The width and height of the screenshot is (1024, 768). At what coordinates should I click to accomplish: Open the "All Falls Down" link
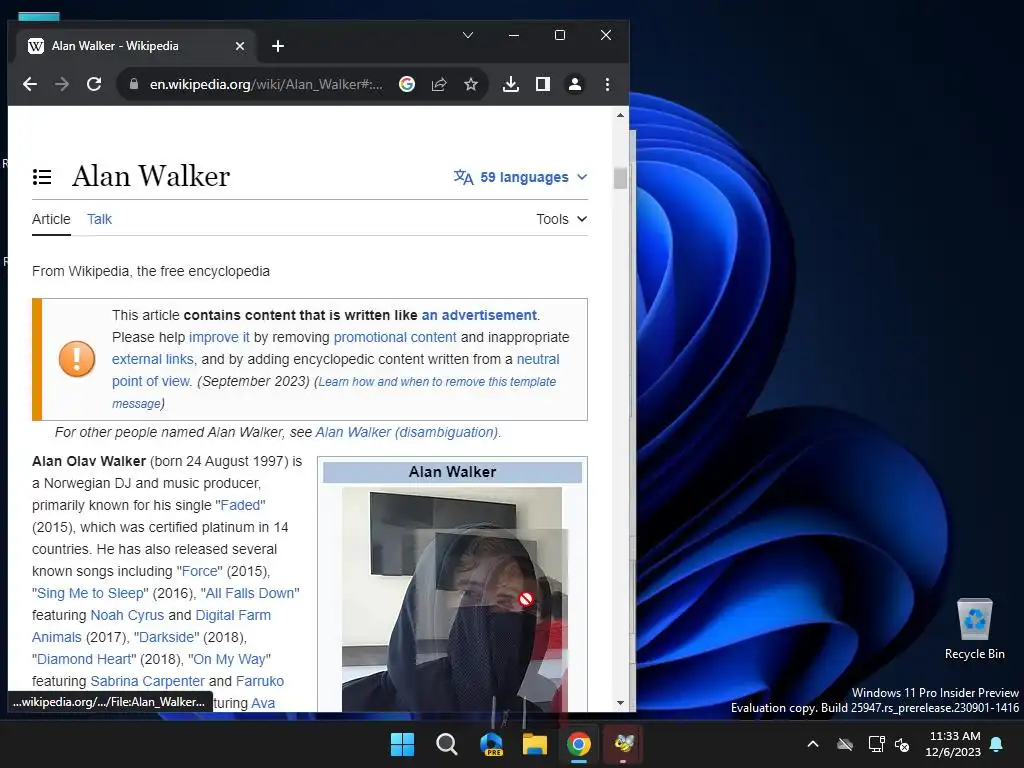coord(250,594)
